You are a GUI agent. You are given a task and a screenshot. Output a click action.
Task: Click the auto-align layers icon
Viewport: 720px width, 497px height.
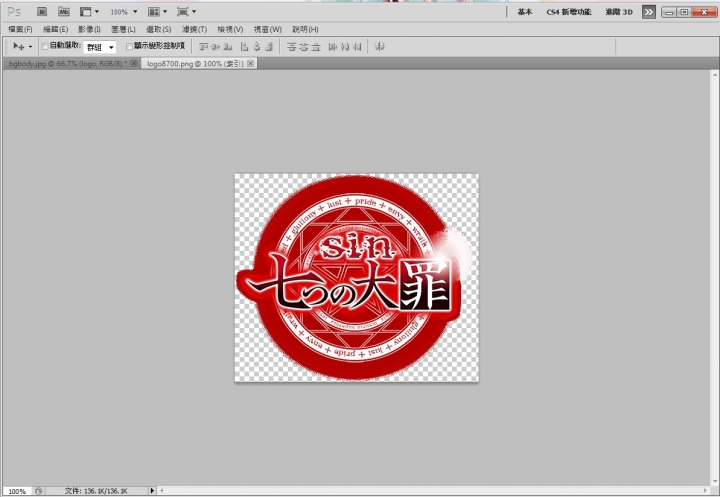(x=379, y=46)
